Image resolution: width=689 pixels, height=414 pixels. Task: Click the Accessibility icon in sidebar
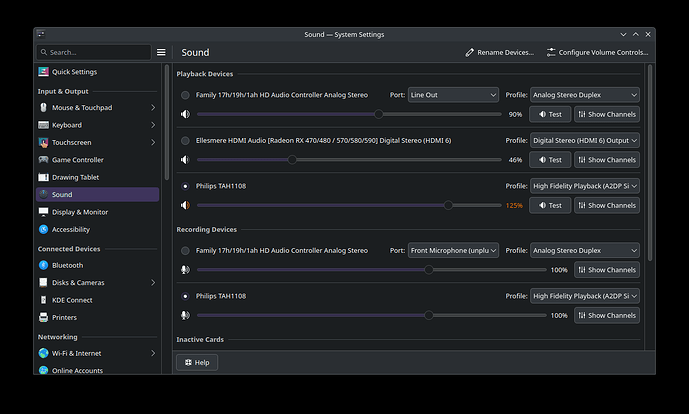[x=44, y=229]
